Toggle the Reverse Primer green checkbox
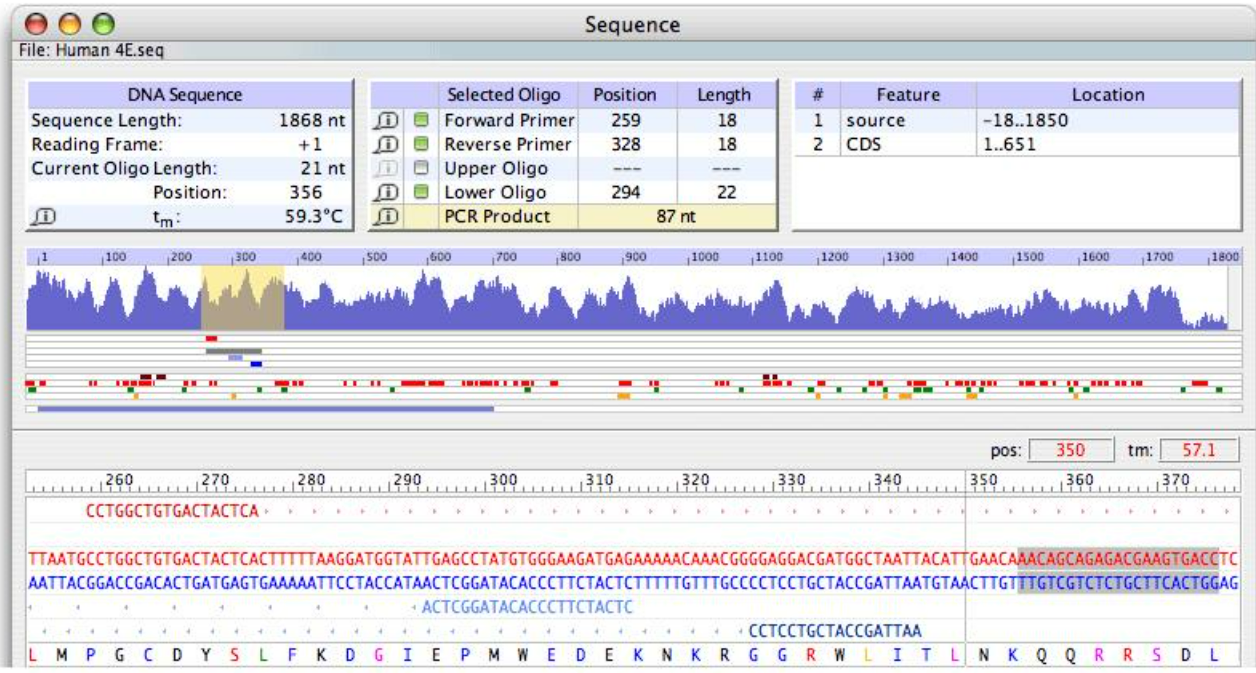1256x673 pixels. coord(421,145)
